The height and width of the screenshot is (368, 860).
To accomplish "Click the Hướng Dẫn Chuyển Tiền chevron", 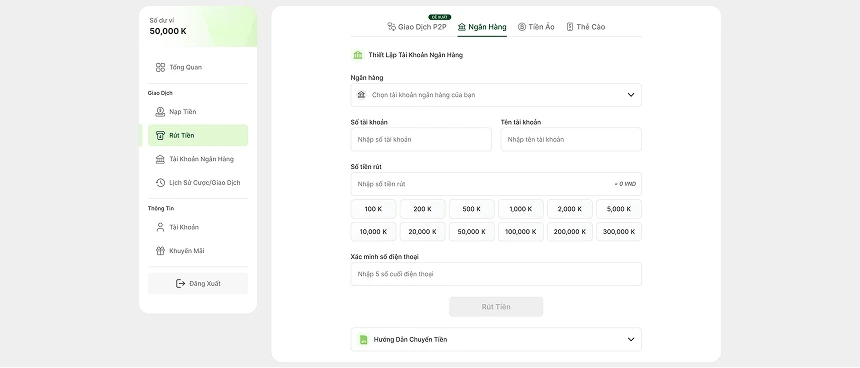I will tap(631, 339).
